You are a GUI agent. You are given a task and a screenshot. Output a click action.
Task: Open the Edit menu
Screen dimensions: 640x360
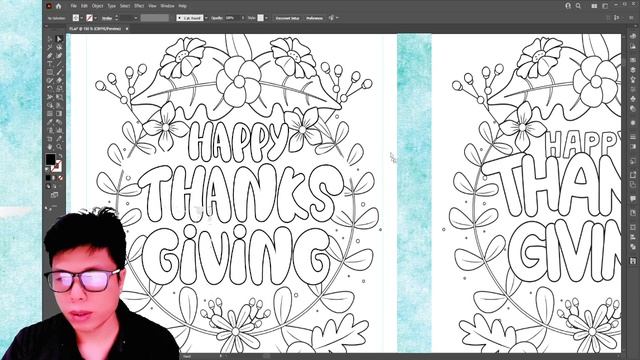84,6
